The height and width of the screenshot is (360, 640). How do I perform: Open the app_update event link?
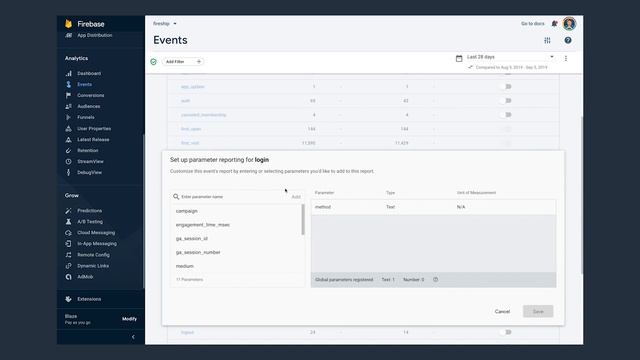coord(192,87)
